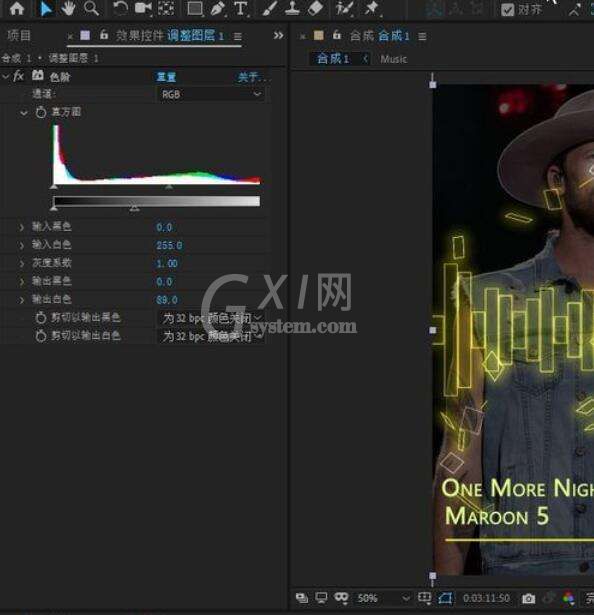594x615 pixels.
Task: Toggle the 直方图 stopwatch
Action: tap(41, 113)
